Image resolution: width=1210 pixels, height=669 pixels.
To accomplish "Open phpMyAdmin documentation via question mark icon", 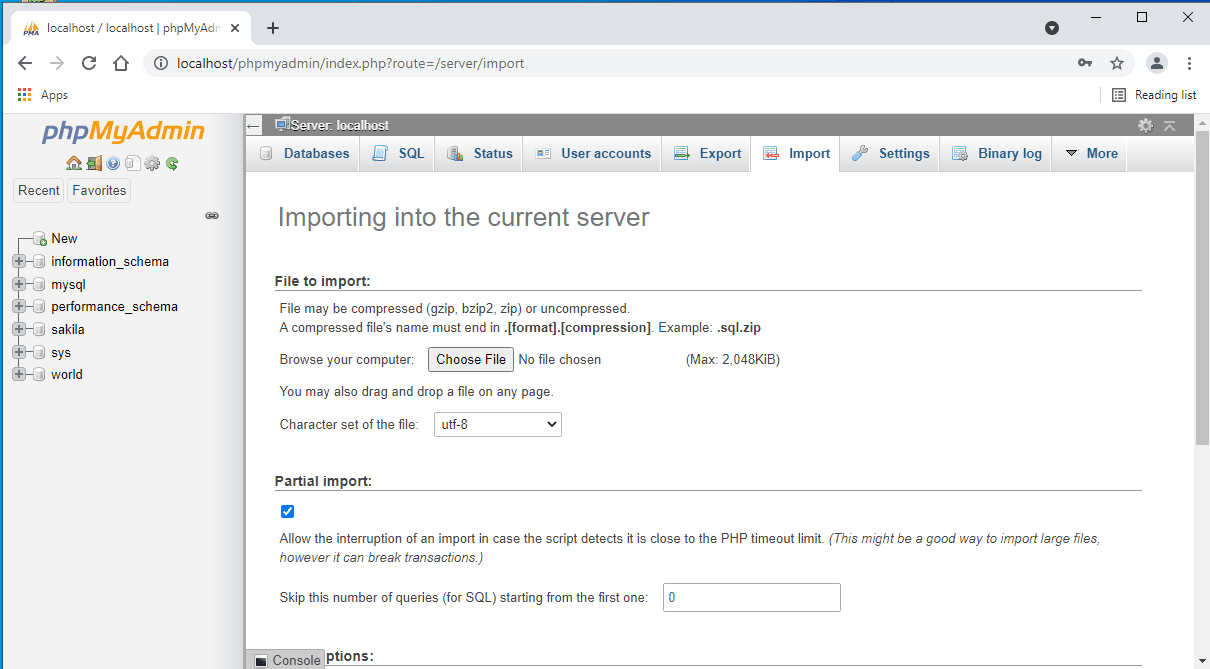I will coord(113,163).
